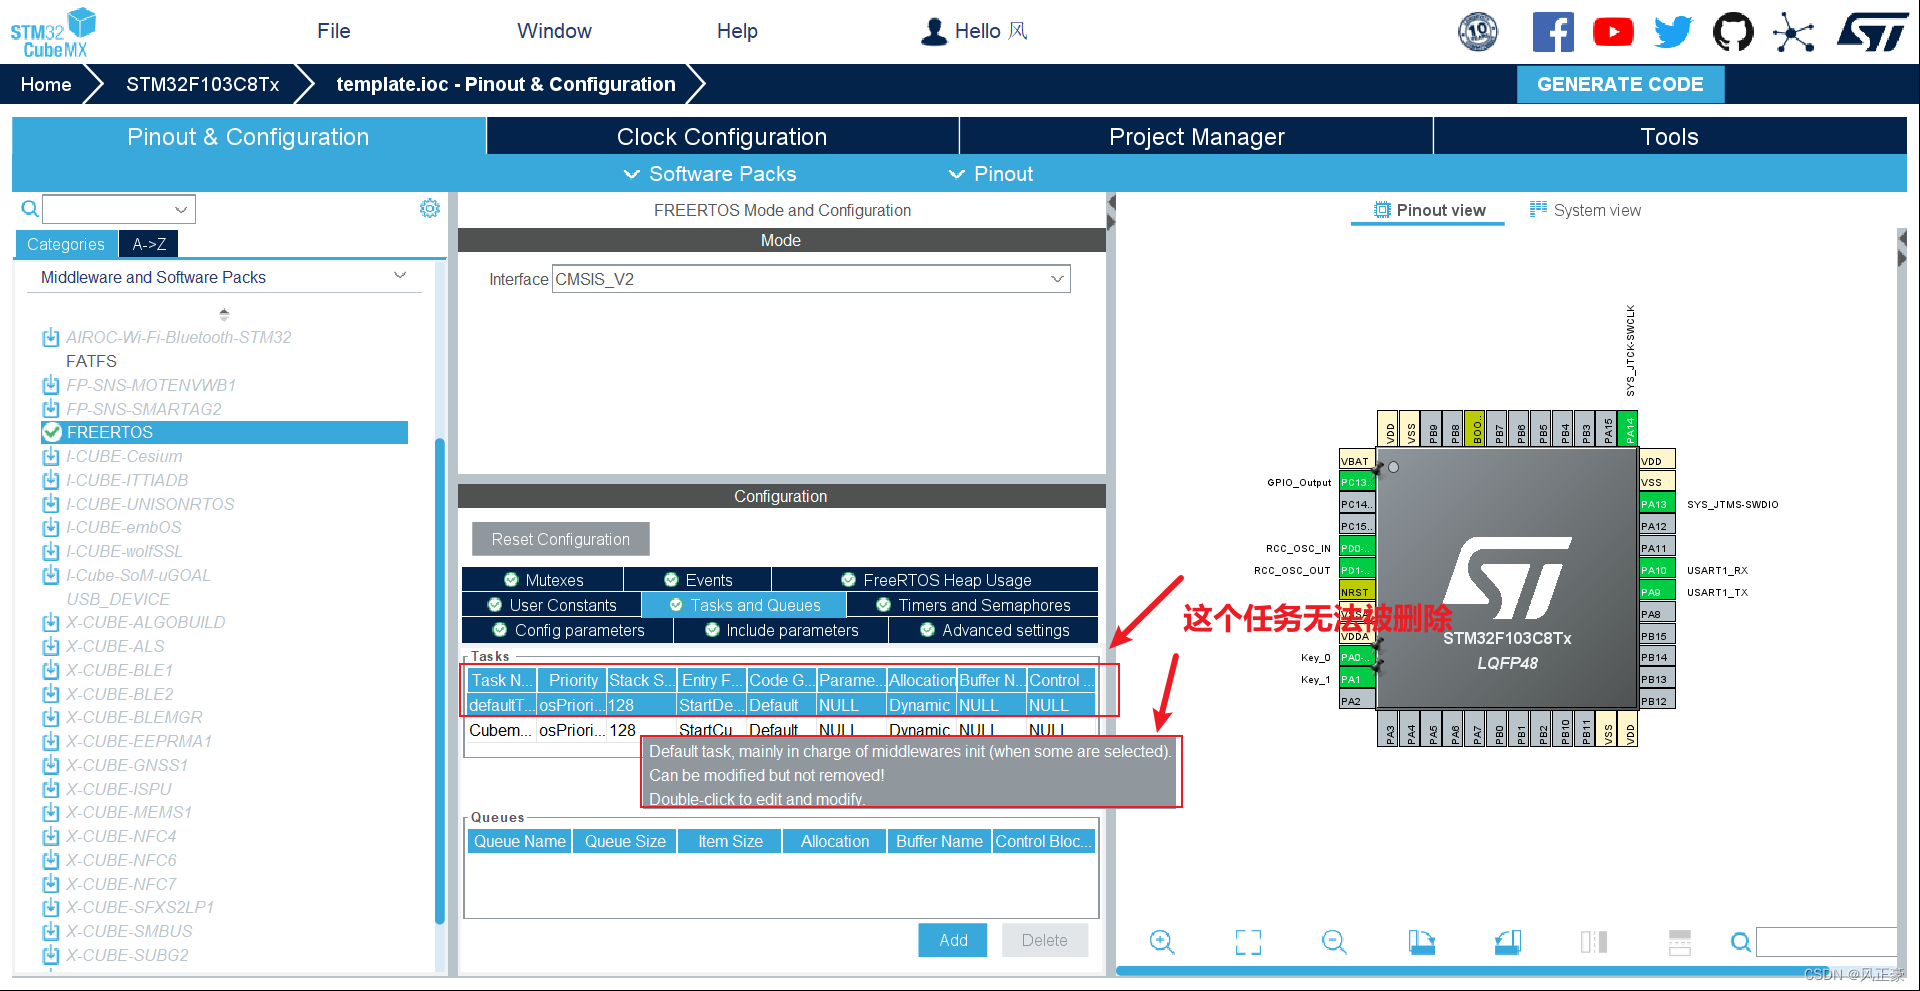Open the Help menu
Viewport: 1920px width, 991px height.
(x=737, y=31)
